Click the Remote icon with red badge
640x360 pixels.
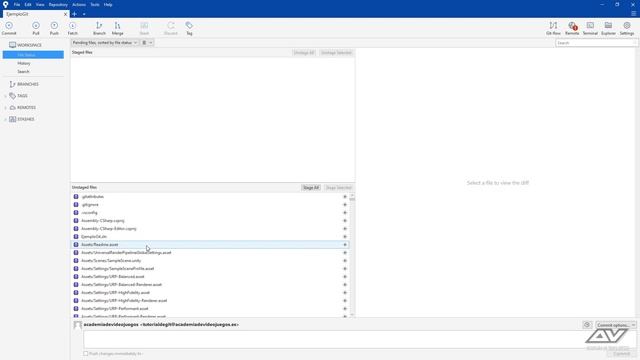click(572, 28)
